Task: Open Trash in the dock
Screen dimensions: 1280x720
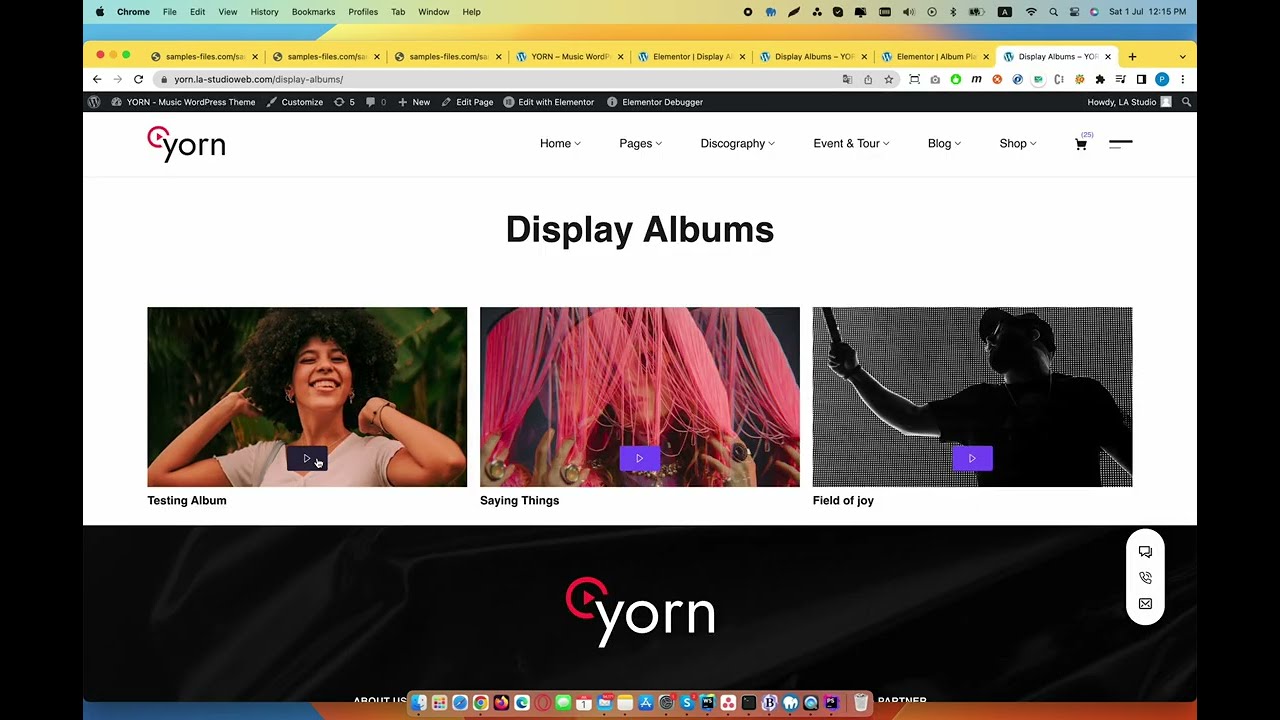Action: point(860,703)
